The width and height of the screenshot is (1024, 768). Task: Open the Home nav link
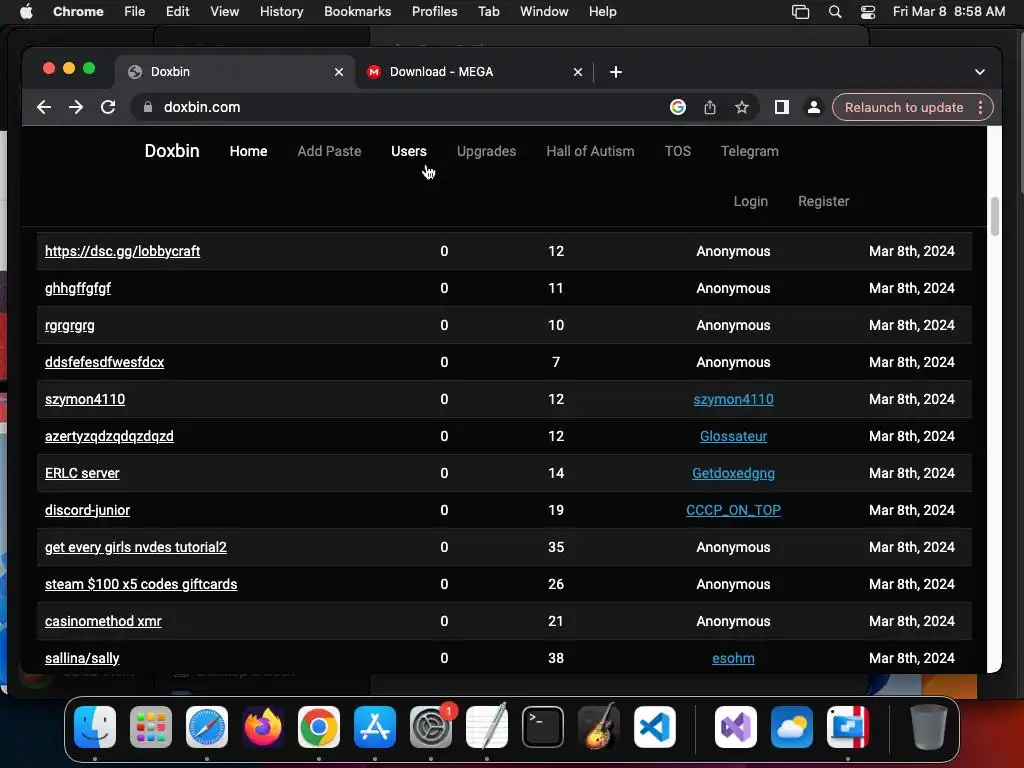coord(248,151)
